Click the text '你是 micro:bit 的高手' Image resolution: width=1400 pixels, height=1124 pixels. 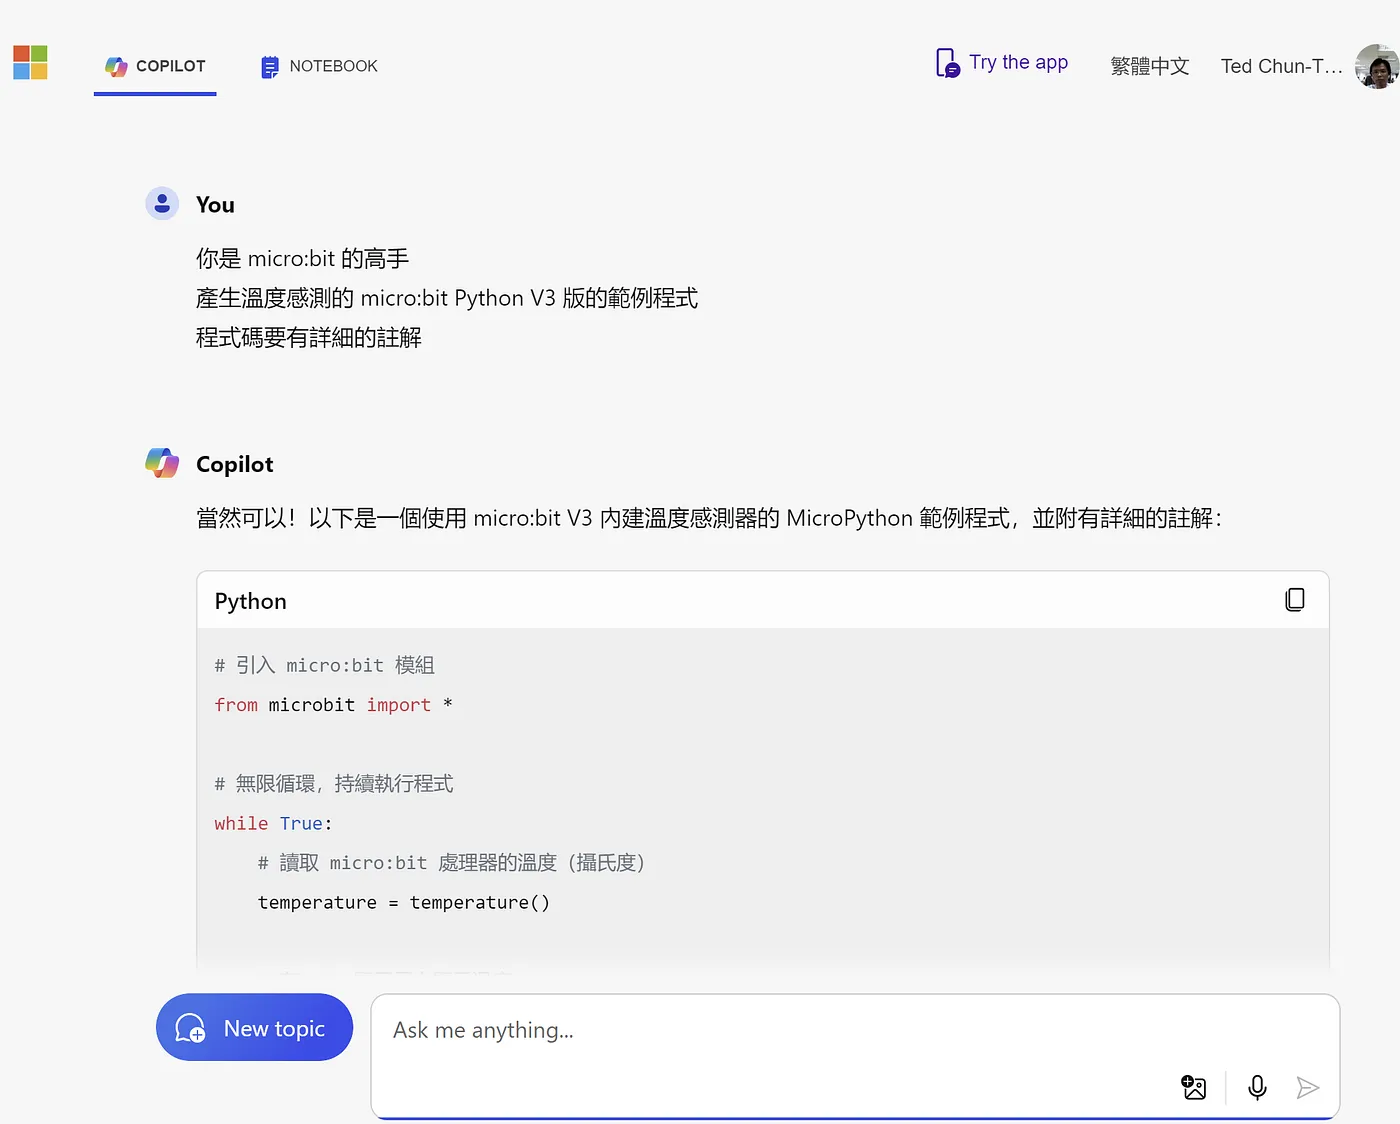pyautogui.click(x=302, y=259)
